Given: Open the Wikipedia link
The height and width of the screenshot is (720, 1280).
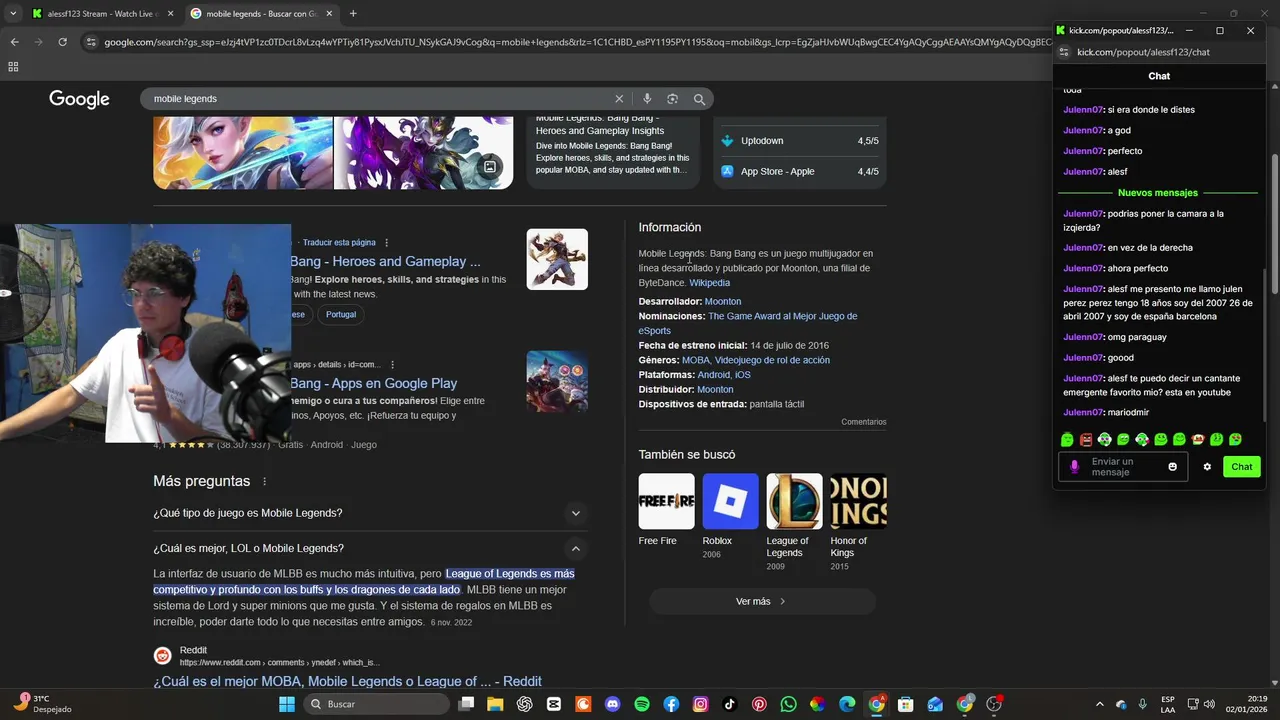Looking at the screenshot, I should click(709, 283).
